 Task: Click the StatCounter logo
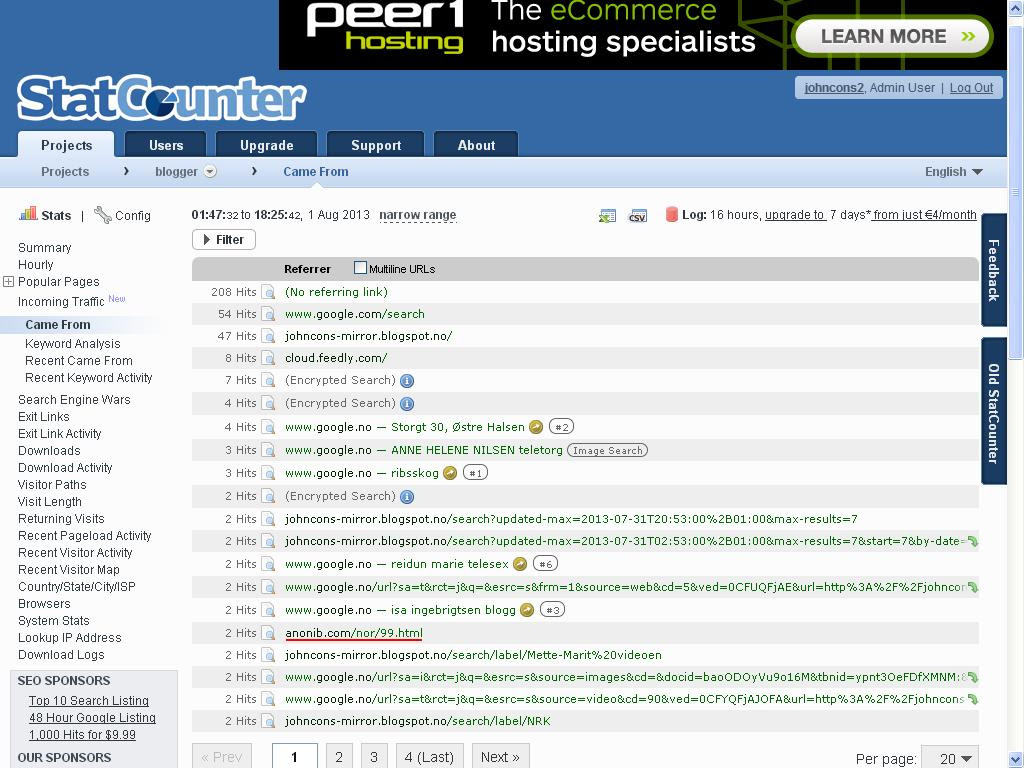pos(161,98)
